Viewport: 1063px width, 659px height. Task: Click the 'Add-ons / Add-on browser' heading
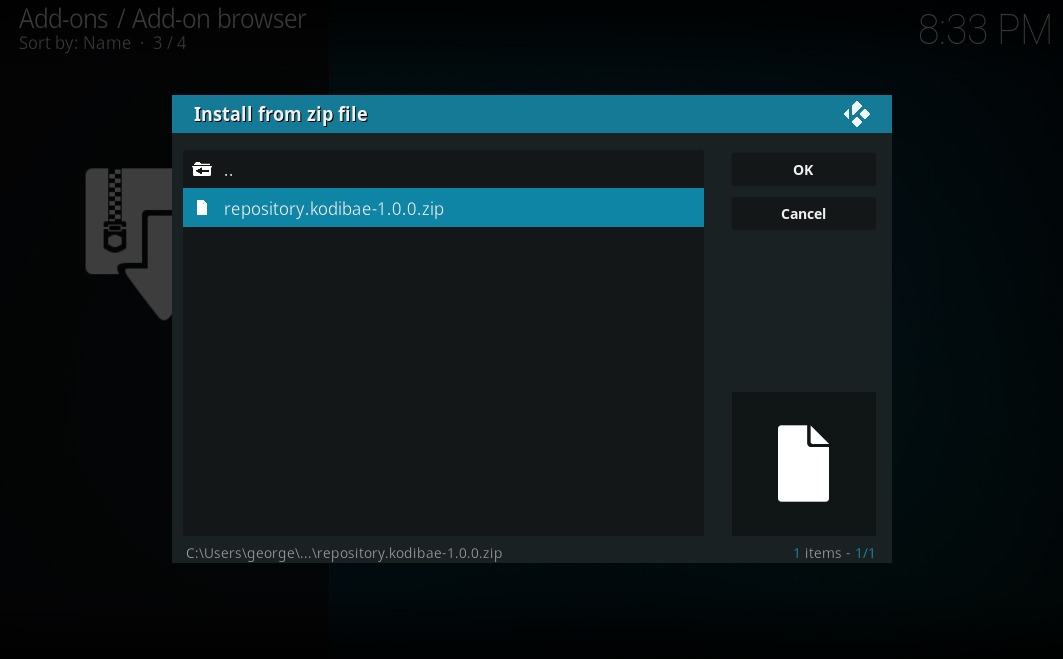coord(163,18)
